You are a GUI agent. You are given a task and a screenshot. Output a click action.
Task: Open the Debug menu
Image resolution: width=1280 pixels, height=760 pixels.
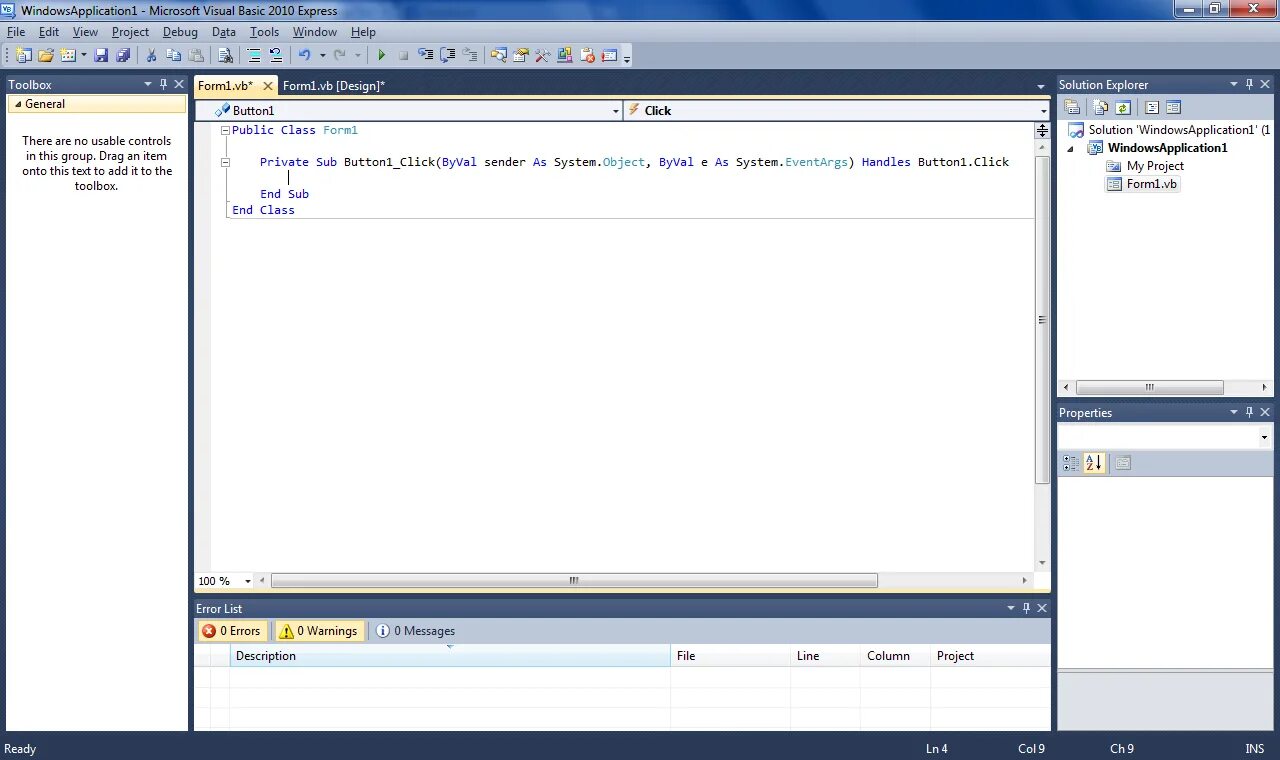(180, 32)
